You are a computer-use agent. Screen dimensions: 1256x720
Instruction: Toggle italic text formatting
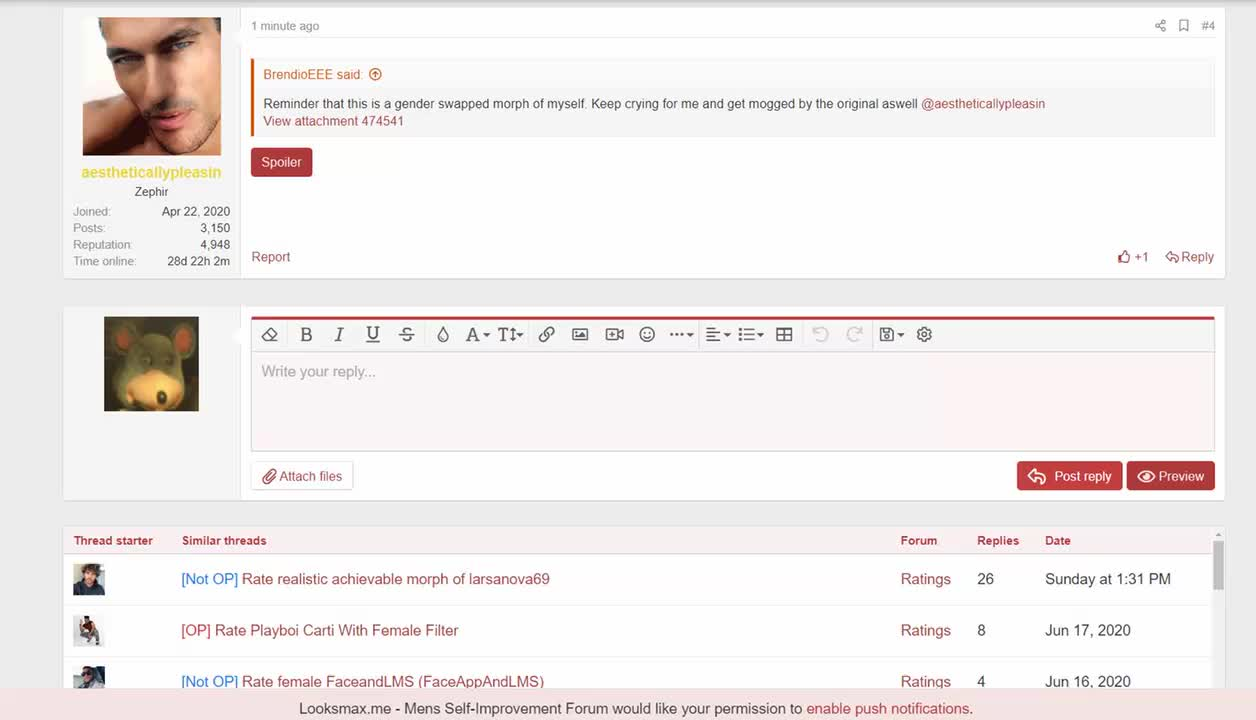[339, 335]
